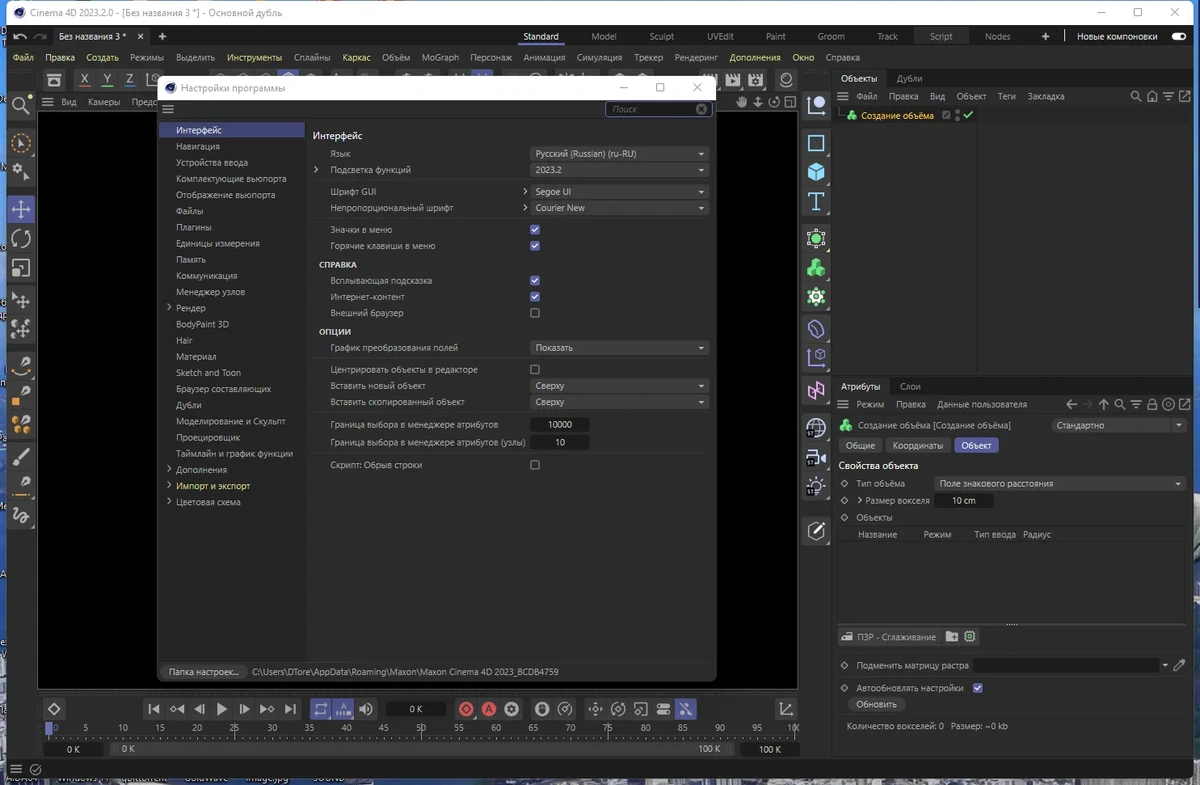This screenshot has height=785, width=1200.
Task: Toggle the loop playback icon
Action: 321,709
